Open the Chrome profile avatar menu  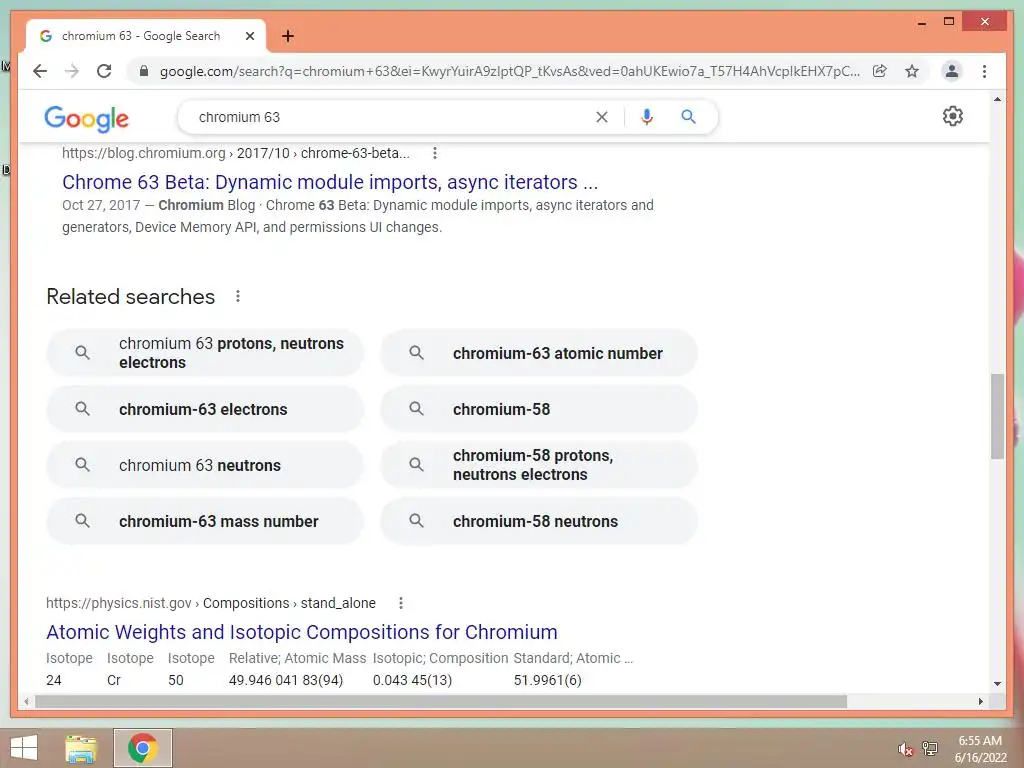952,71
